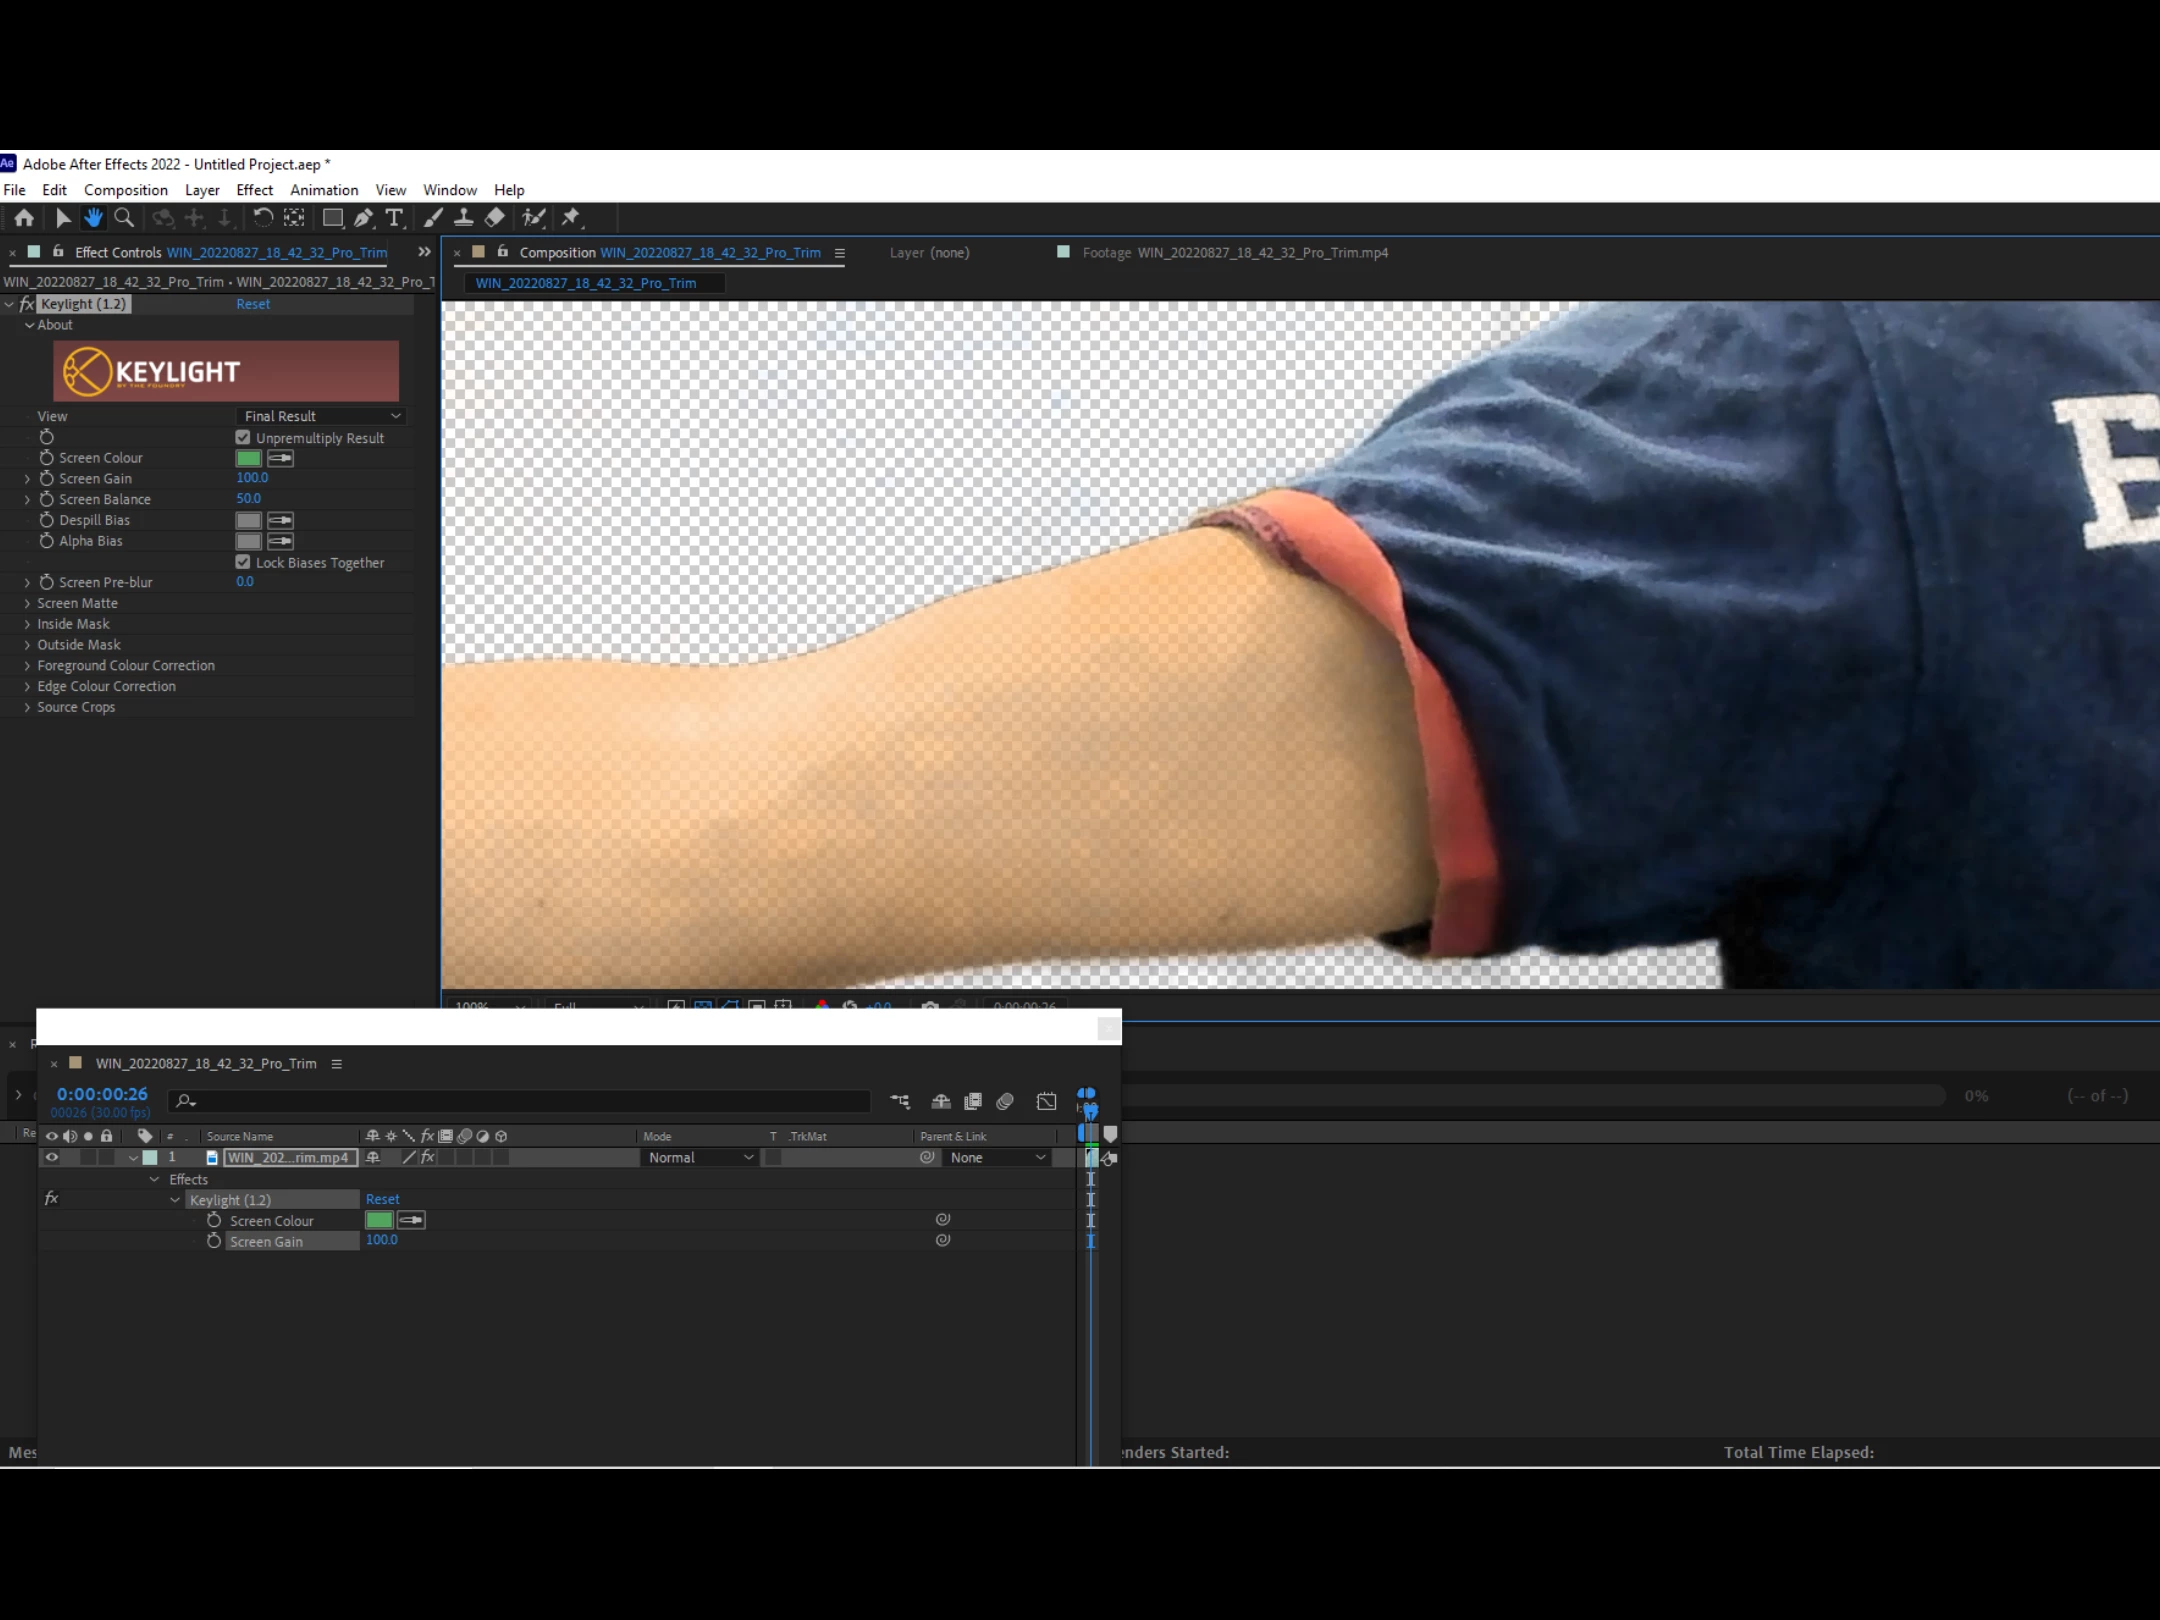Select the Rectangle shape tool
The width and height of the screenshot is (2160, 1620).
point(333,218)
